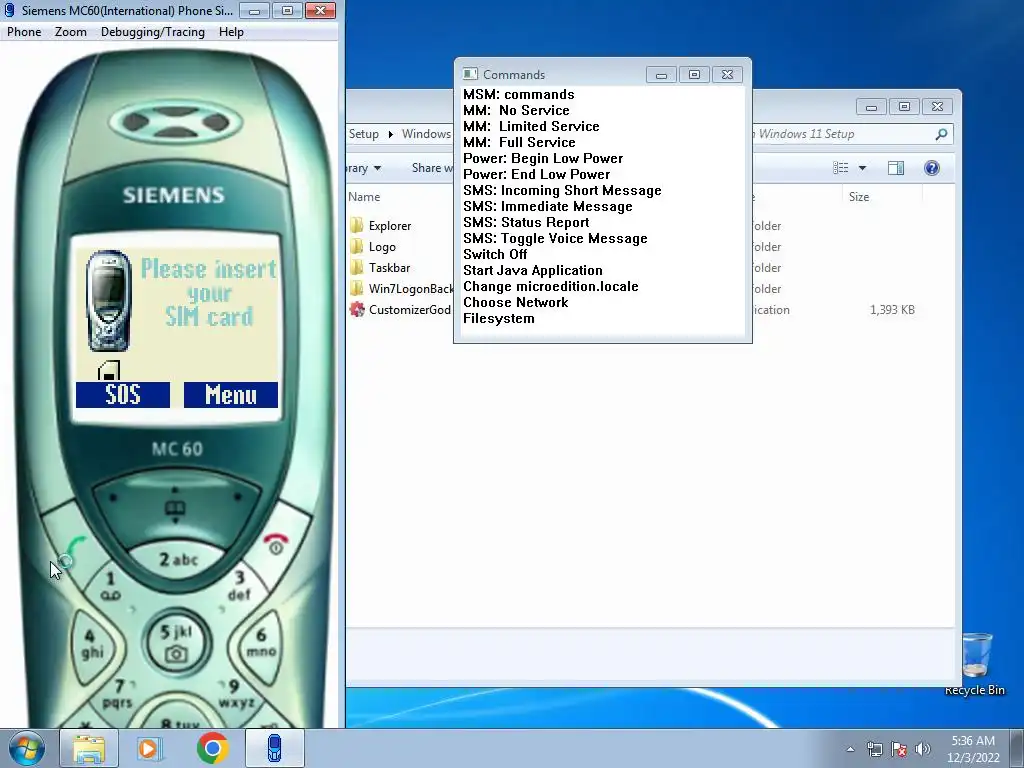Select SMS: Status Report command
Image resolution: width=1024 pixels, height=768 pixels.
pyautogui.click(x=526, y=222)
